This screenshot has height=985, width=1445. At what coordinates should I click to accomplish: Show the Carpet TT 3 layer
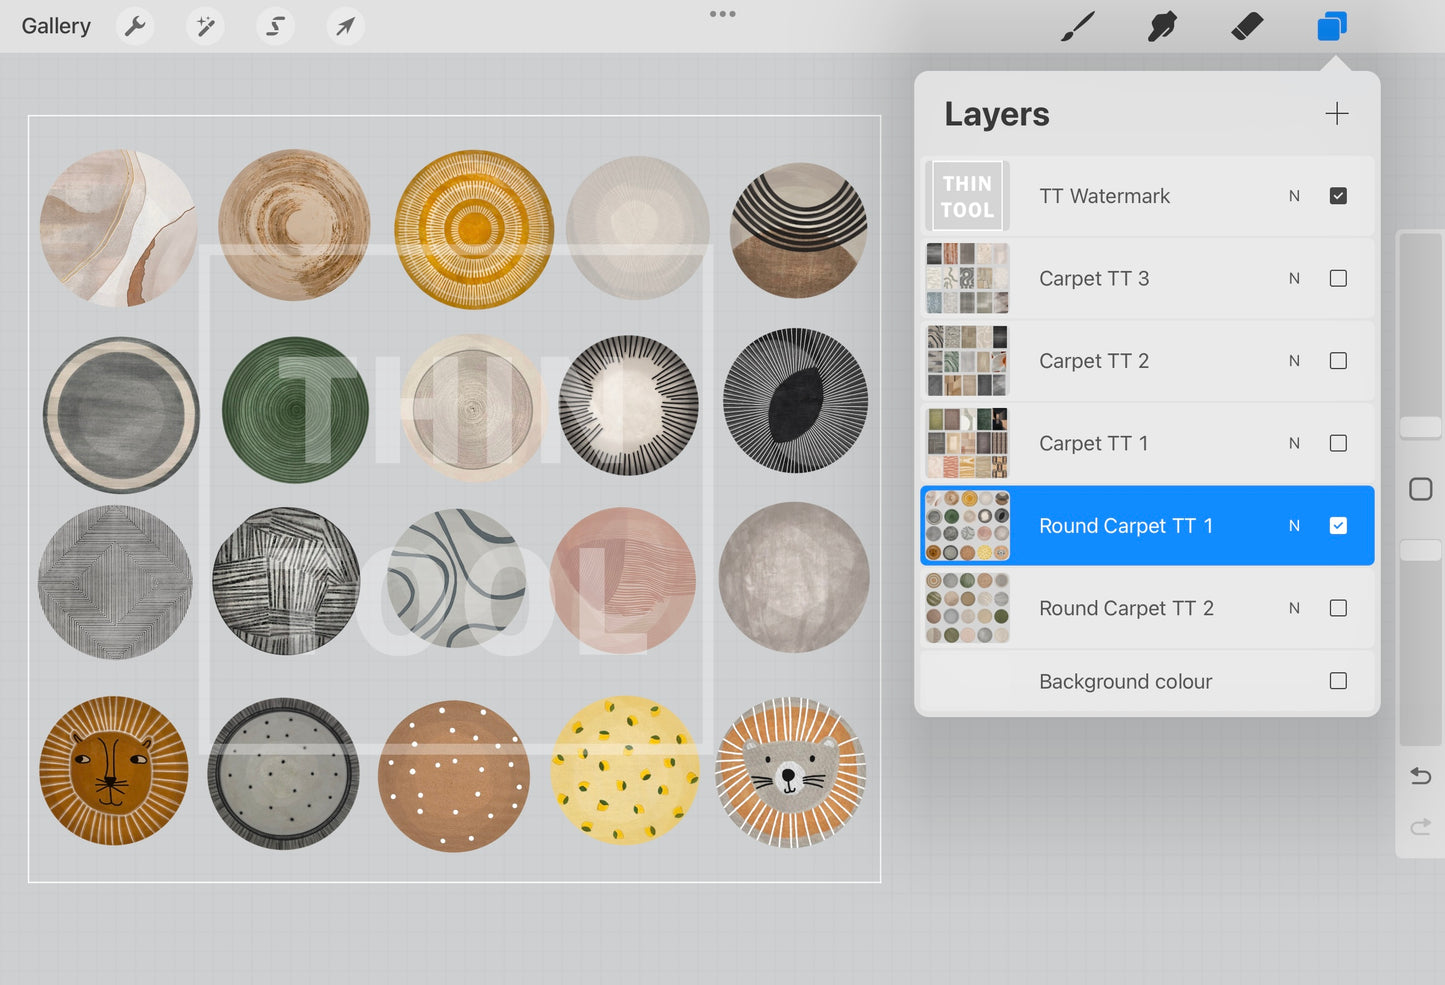point(1338,278)
